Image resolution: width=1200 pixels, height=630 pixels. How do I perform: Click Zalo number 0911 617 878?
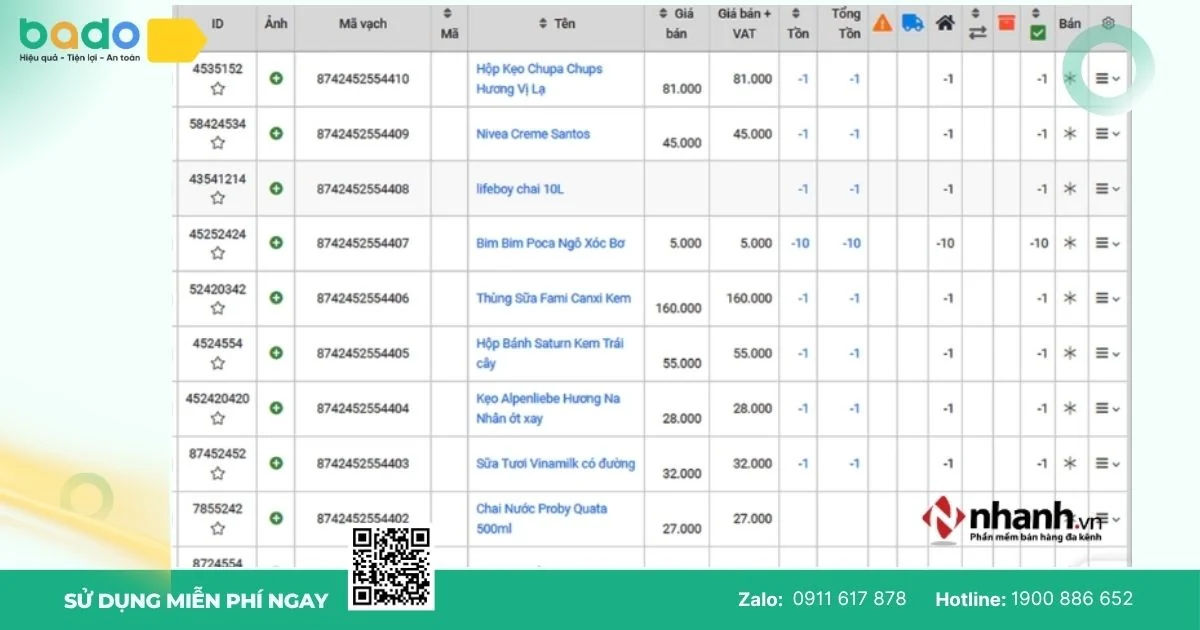click(849, 599)
